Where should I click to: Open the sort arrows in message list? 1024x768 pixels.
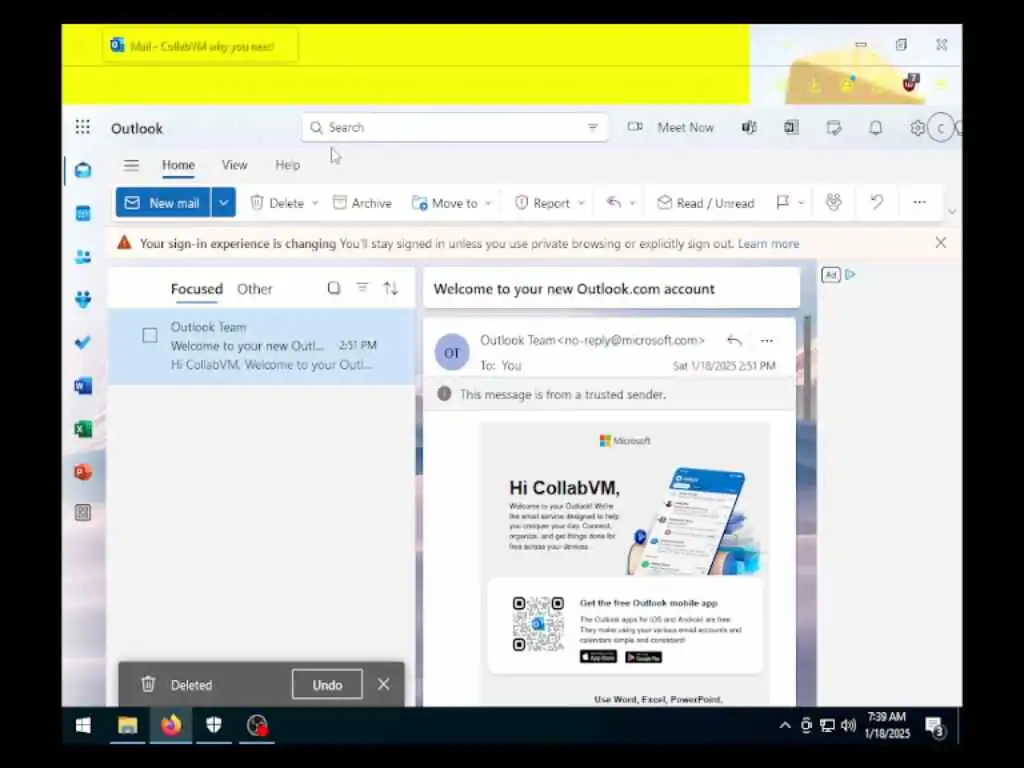click(391, 288)
